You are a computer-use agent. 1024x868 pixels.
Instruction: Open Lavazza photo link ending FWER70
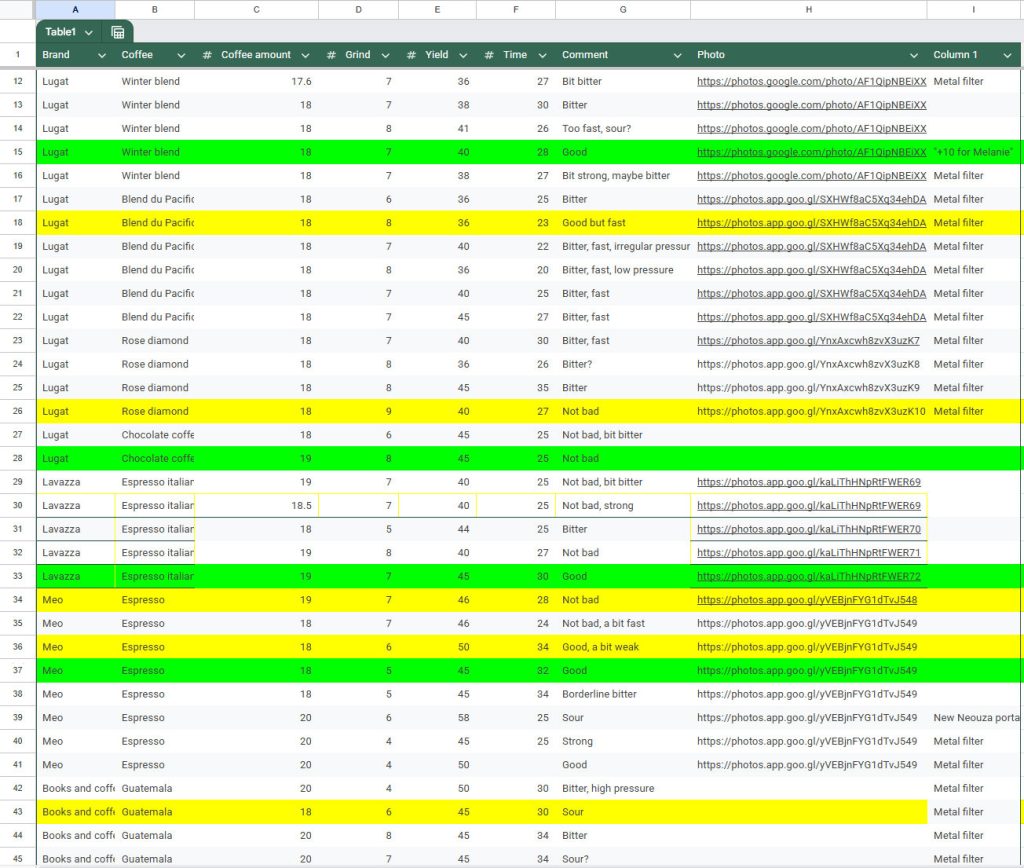[x=808, y=529]
